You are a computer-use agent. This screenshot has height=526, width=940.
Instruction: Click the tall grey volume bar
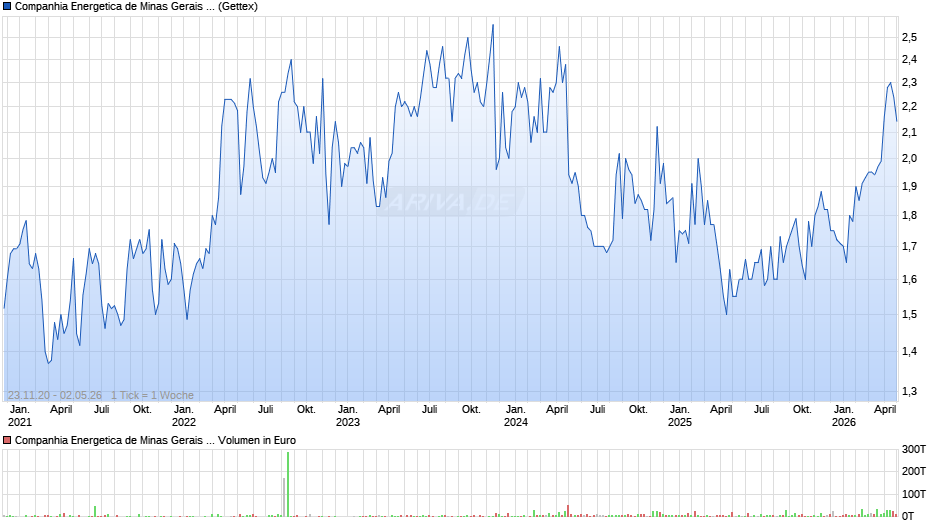pyautogui.click(x=284, y=497)
